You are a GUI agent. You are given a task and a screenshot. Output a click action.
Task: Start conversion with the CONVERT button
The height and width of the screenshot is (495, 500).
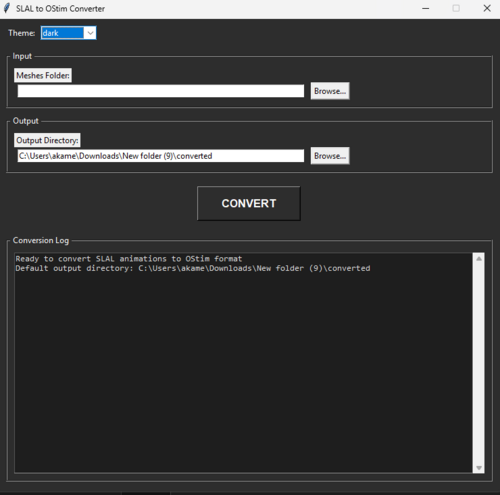249,203
